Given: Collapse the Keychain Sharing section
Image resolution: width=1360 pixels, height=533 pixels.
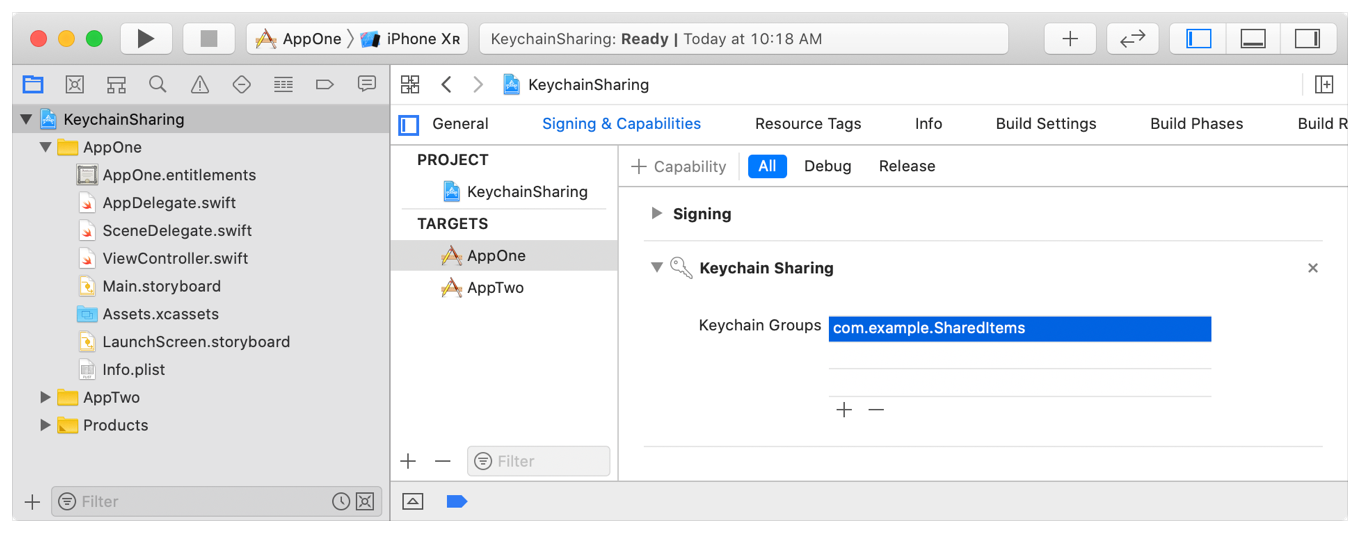Looking at the screenshot, I should click(x=657, y=268).
